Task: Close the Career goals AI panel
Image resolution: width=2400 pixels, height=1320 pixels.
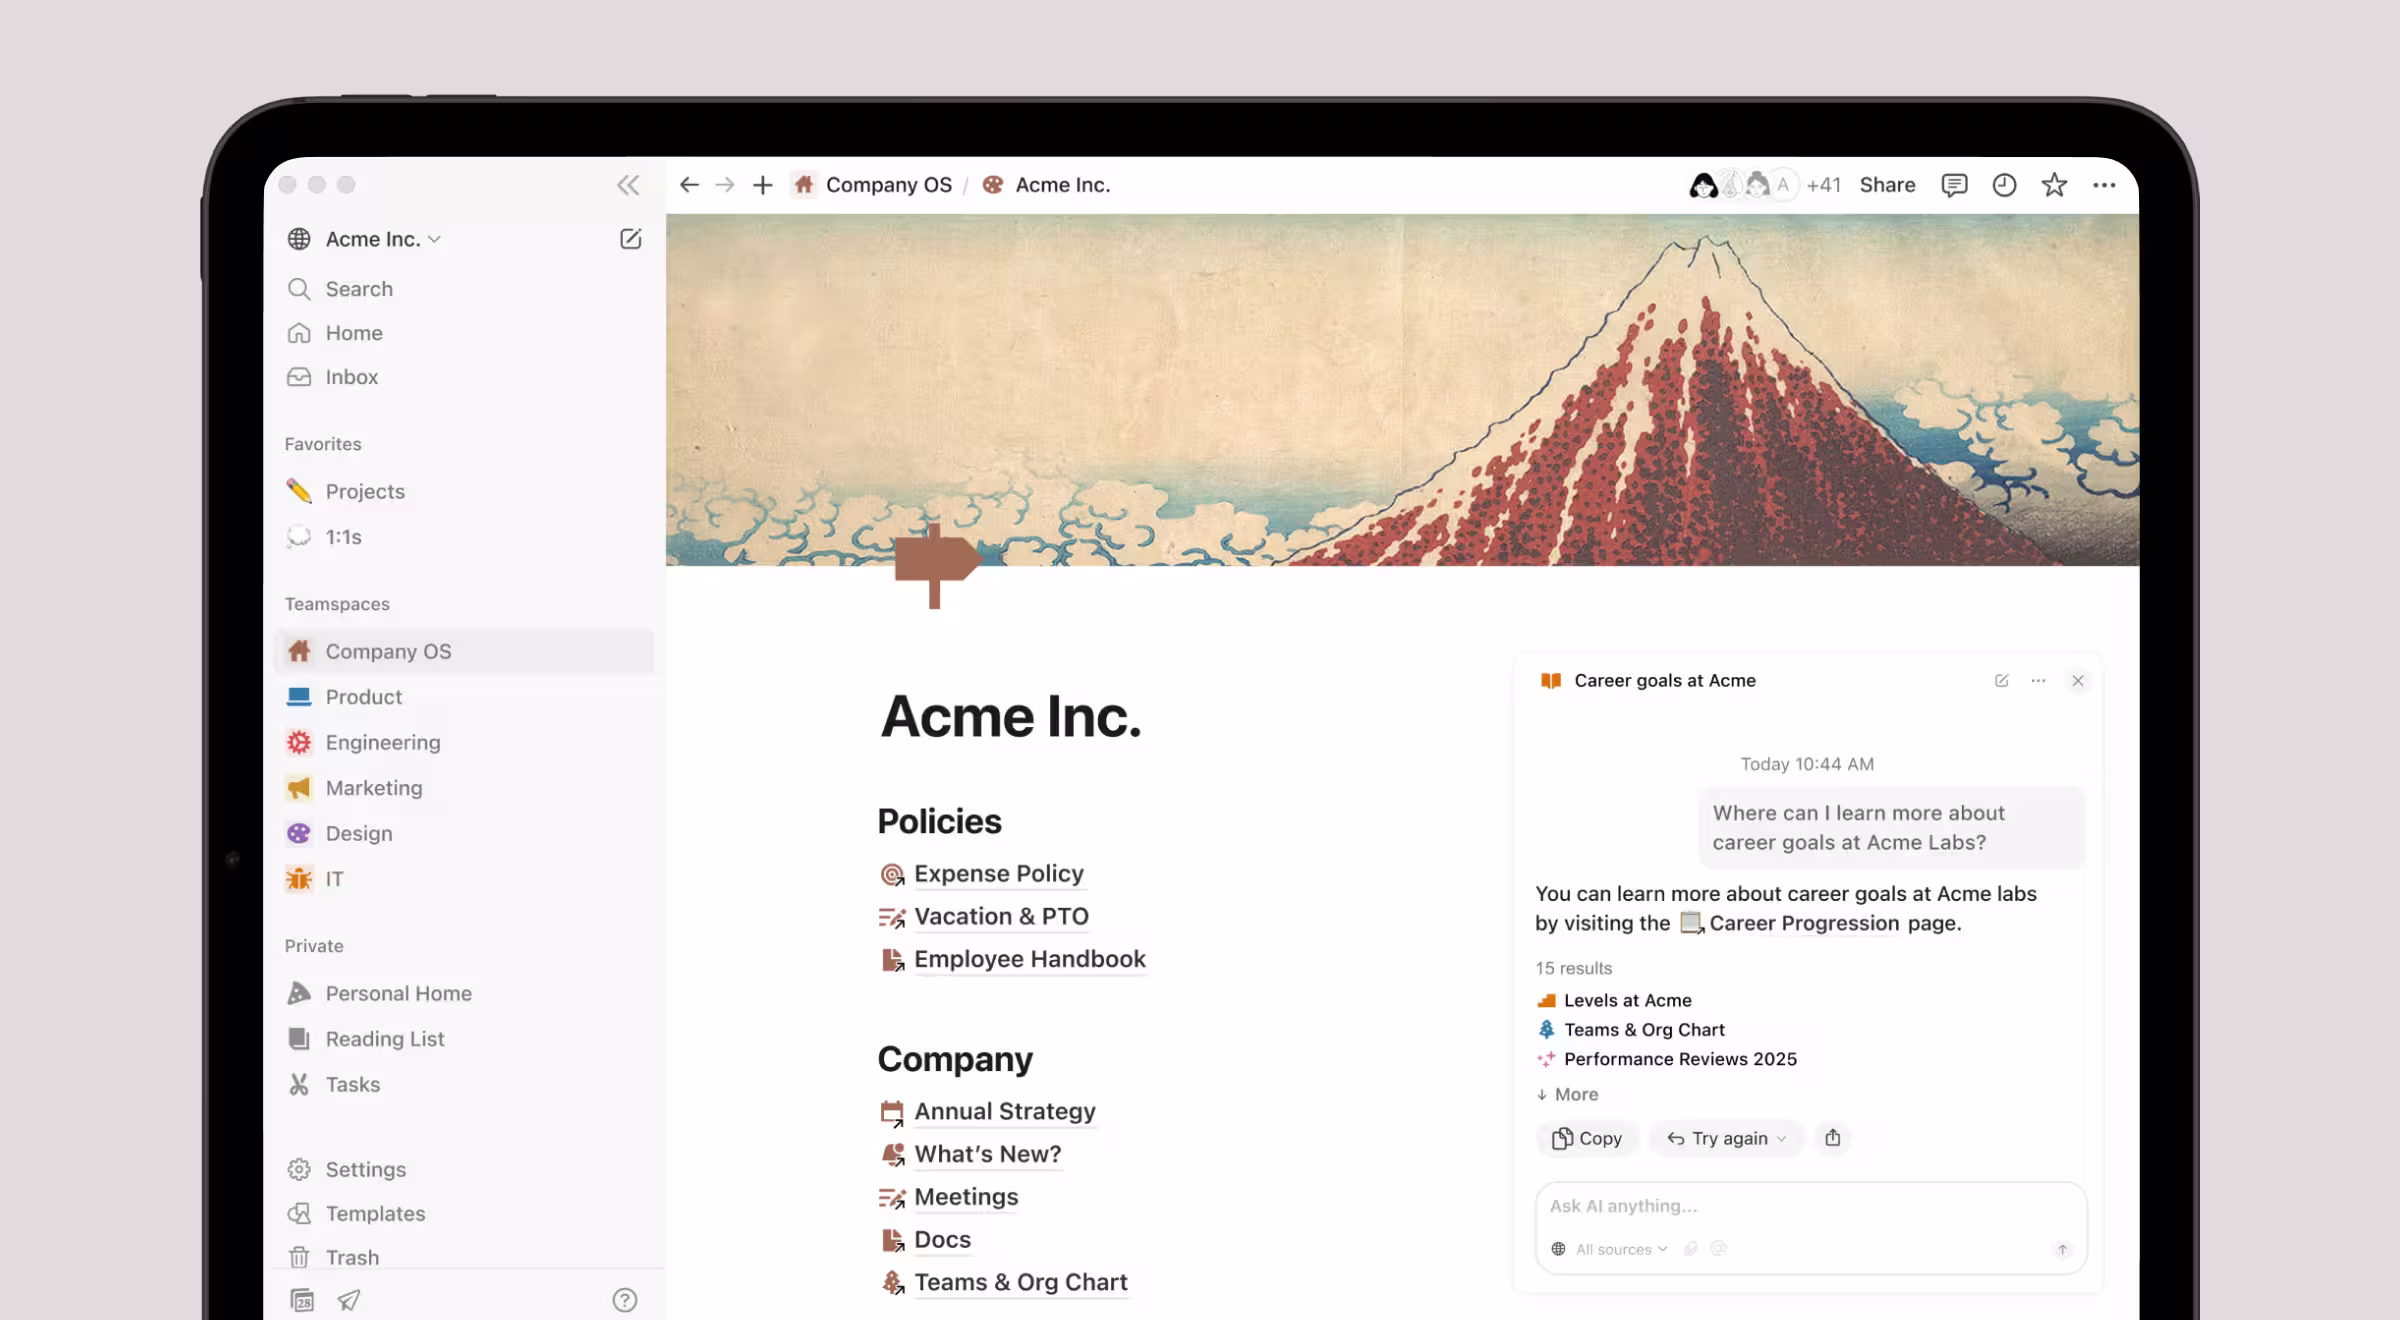Action: coord(2078,681)
